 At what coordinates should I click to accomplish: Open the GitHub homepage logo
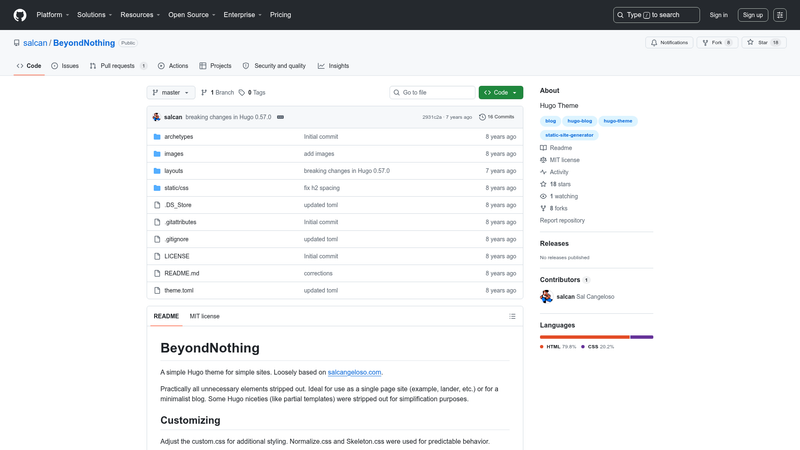point(20,15)
